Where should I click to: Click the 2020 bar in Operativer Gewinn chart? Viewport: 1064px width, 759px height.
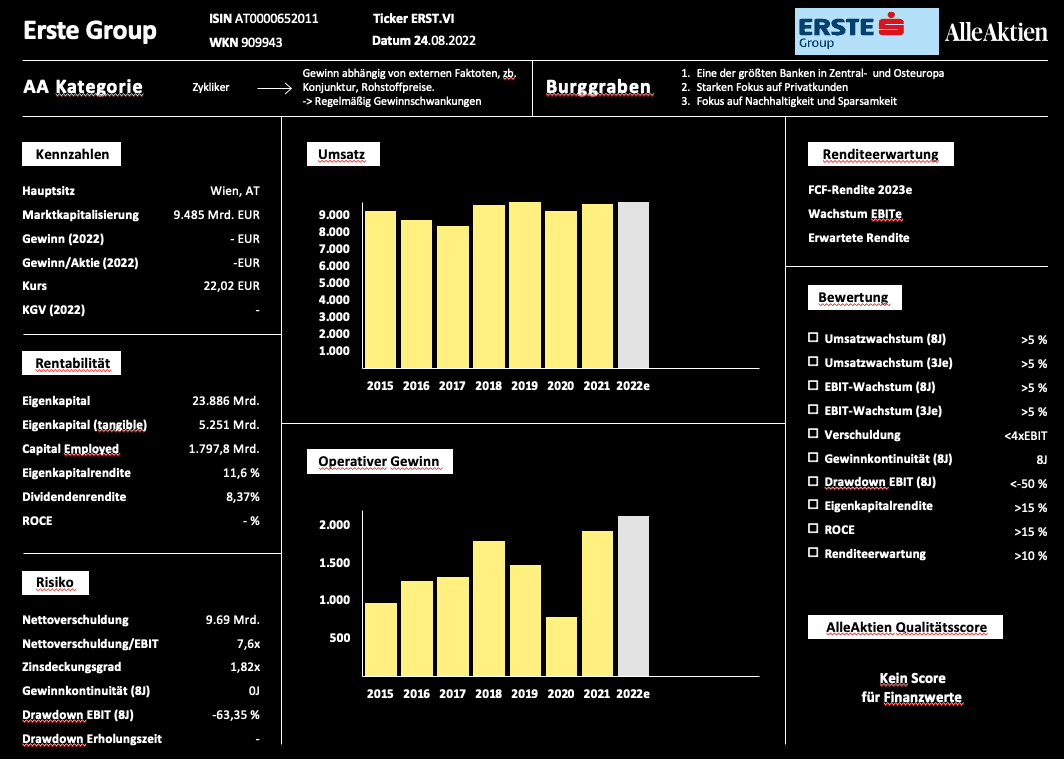[561, 646]
